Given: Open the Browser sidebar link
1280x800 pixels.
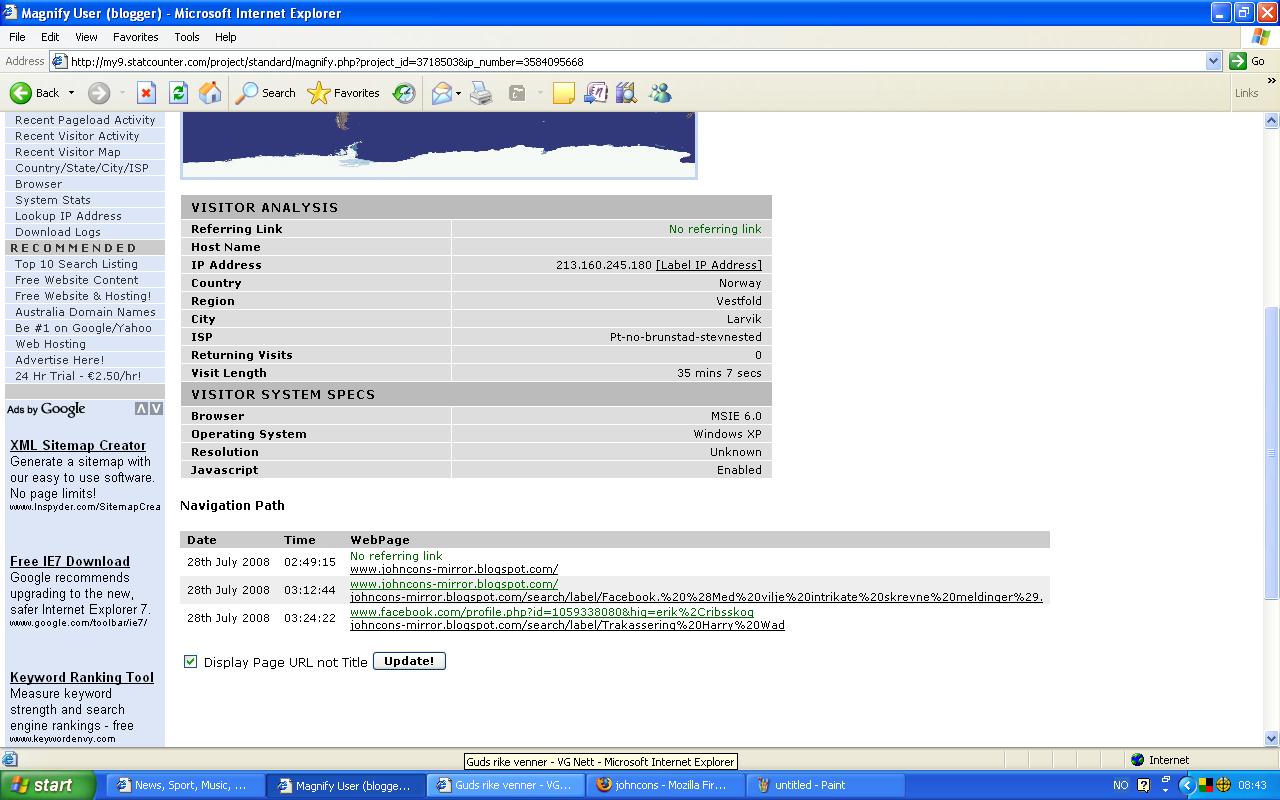Looking at the screenshot, I should point(38,184).
